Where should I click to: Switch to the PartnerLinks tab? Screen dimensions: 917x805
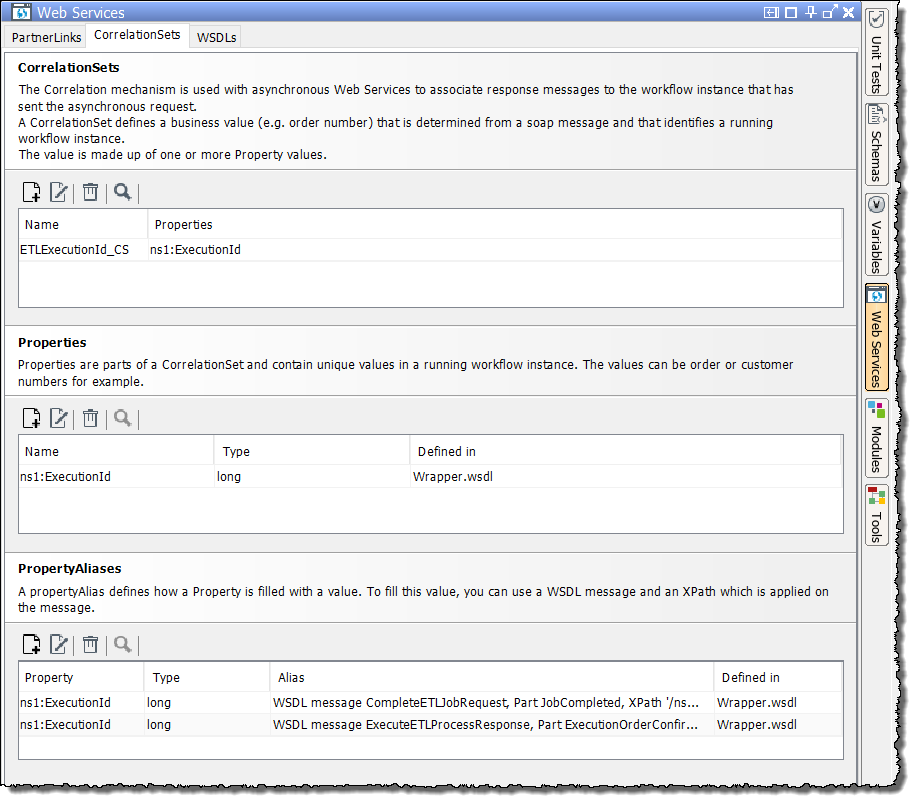[x=46, y=37]
